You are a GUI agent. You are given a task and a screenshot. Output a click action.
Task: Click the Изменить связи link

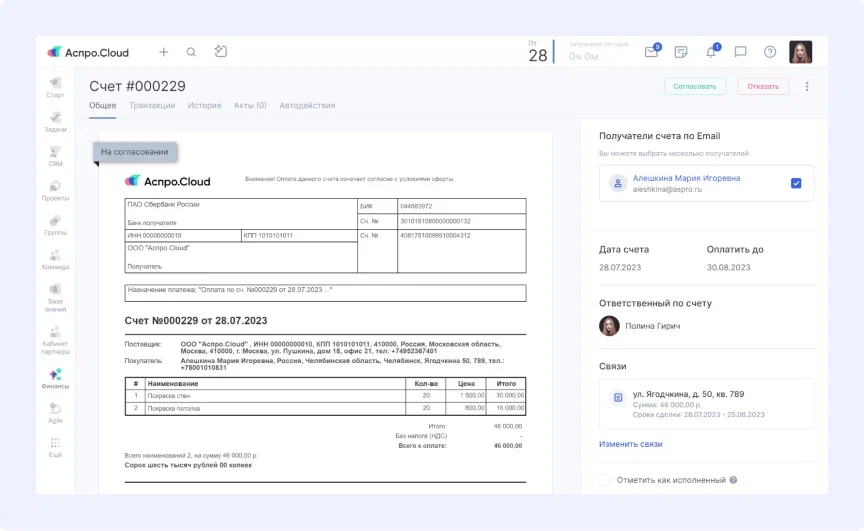630,444
